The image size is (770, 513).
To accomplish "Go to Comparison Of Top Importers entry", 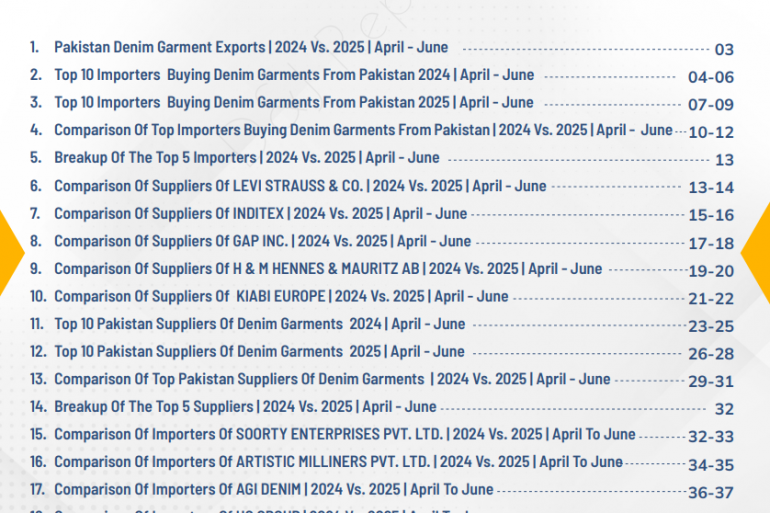I will [x=362, y=130].
